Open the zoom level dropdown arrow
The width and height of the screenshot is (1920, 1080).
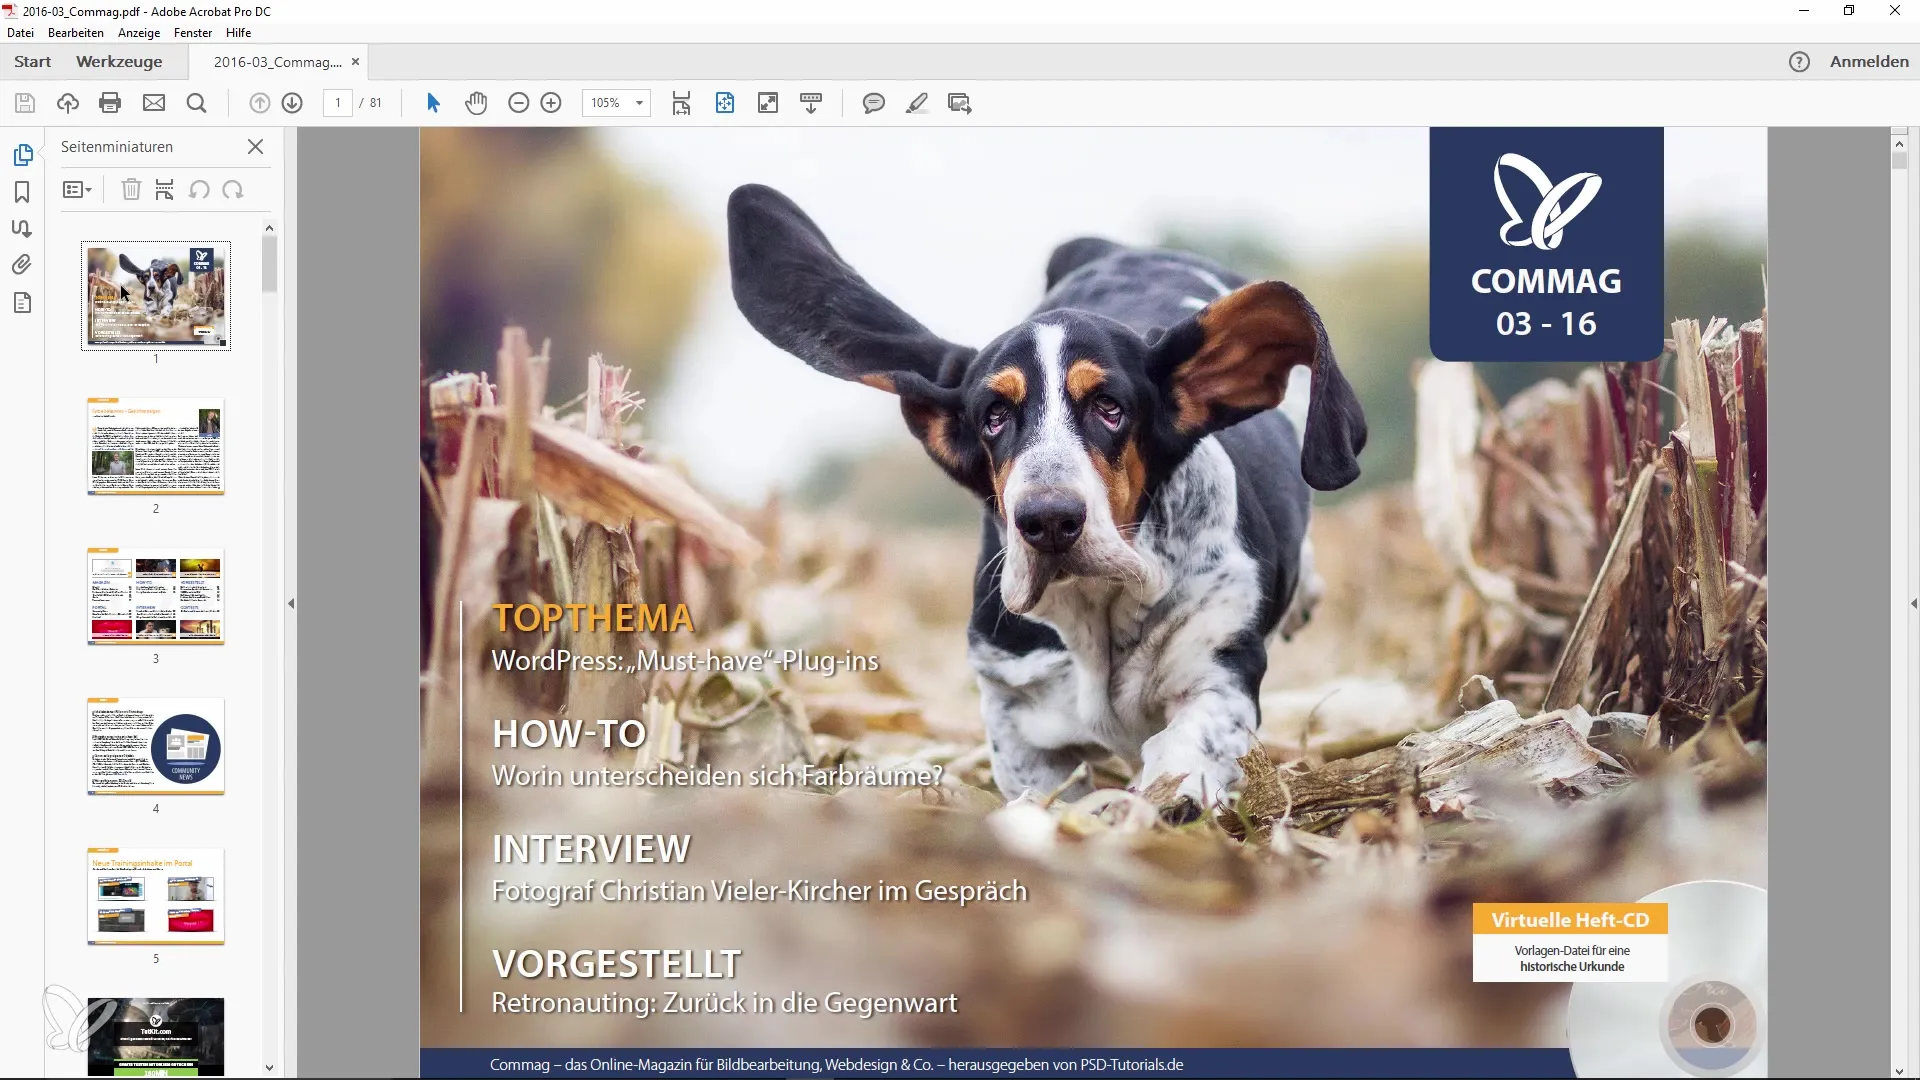pos(639,103)
